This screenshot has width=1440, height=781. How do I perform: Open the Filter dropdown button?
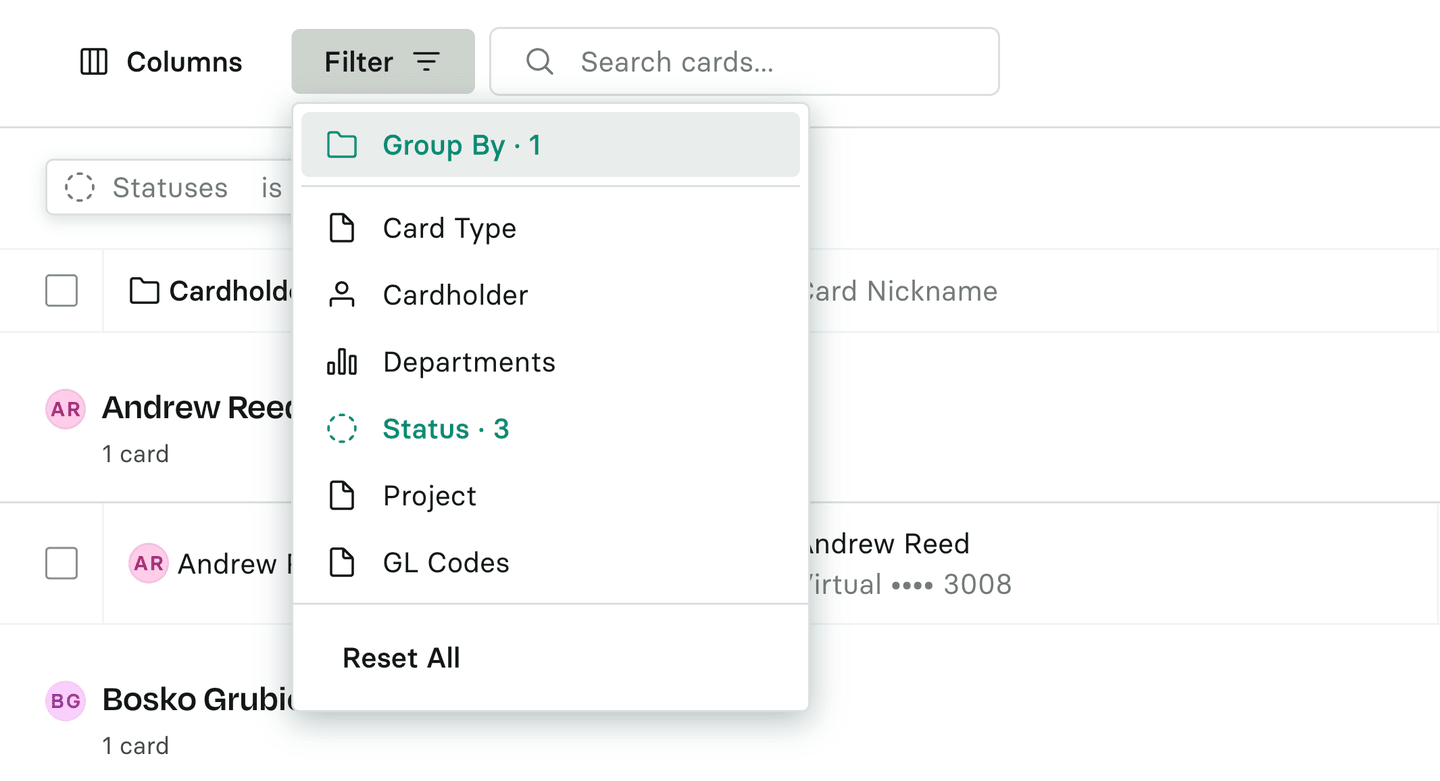pyautogui.click(x=382, y=62)
